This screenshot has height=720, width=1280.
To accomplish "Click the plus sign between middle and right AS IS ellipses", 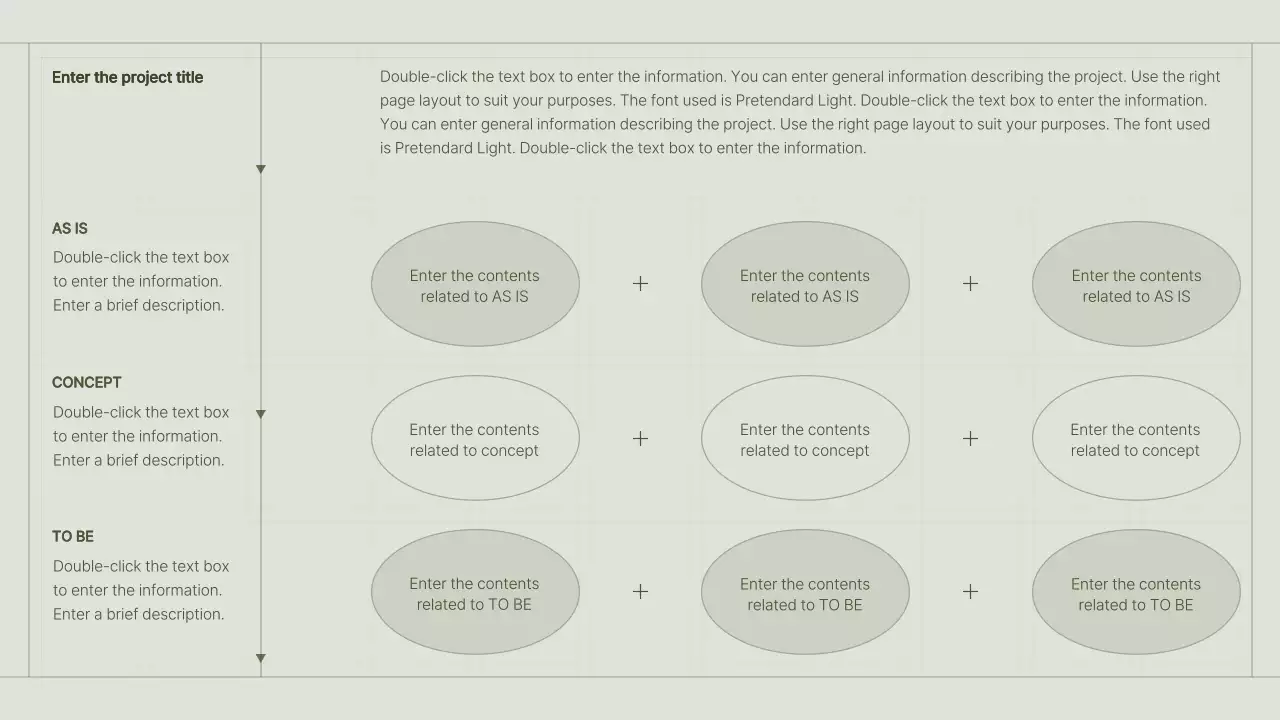I will pos(970,284).
